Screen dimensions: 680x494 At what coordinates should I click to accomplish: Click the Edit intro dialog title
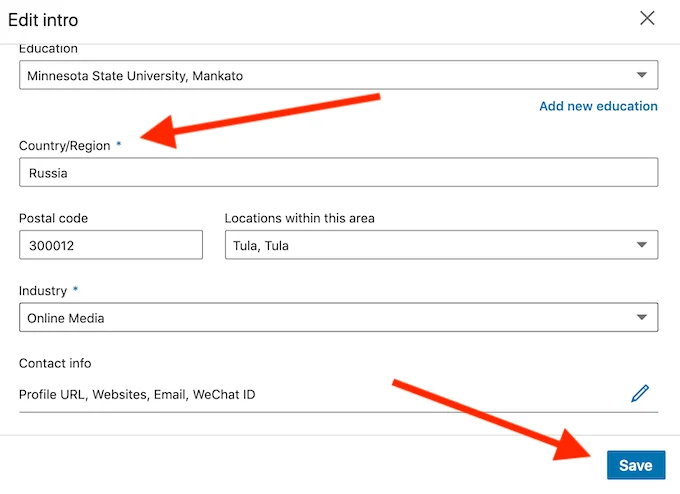tap(43, 20)
